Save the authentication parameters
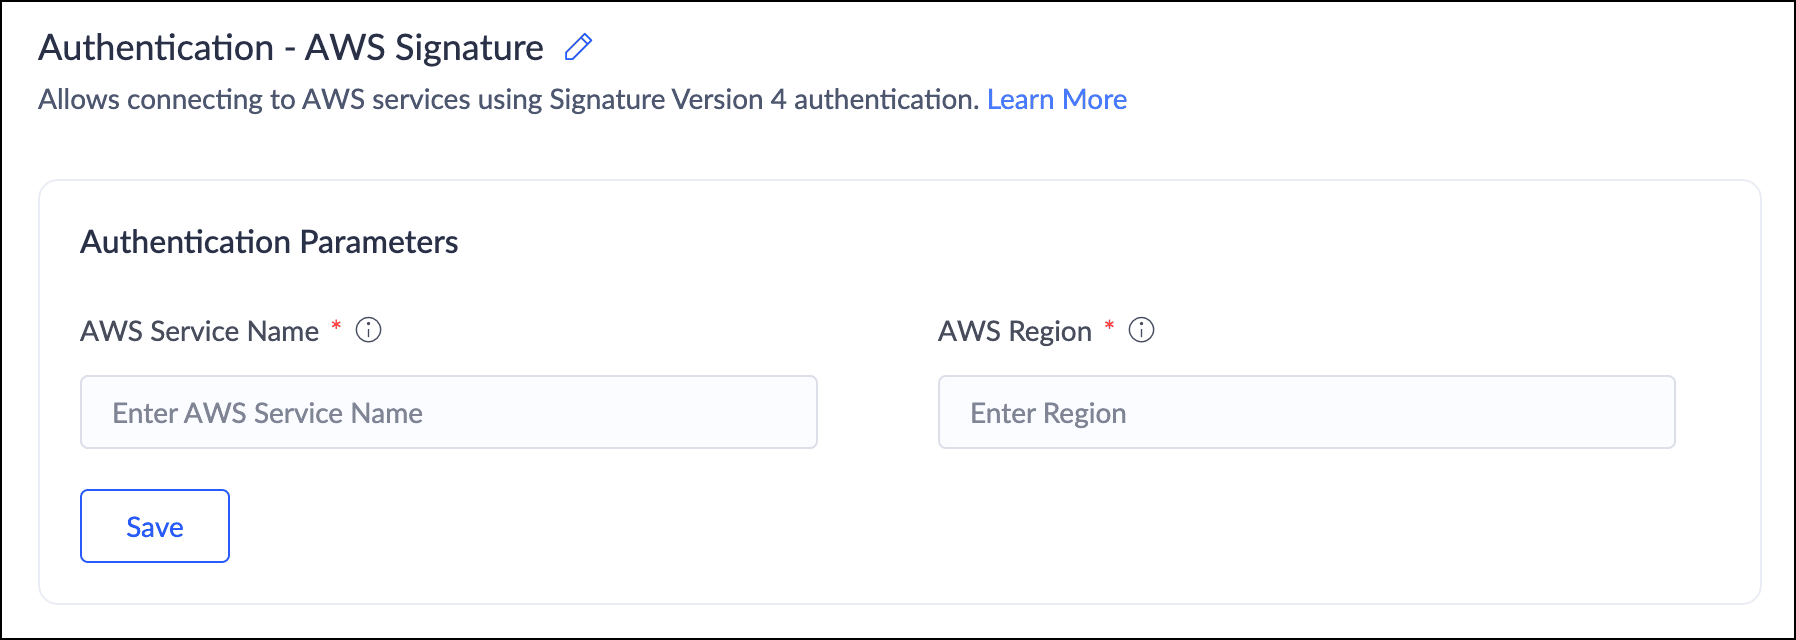This screenshot has height=640, width=1796. (155, 526)
